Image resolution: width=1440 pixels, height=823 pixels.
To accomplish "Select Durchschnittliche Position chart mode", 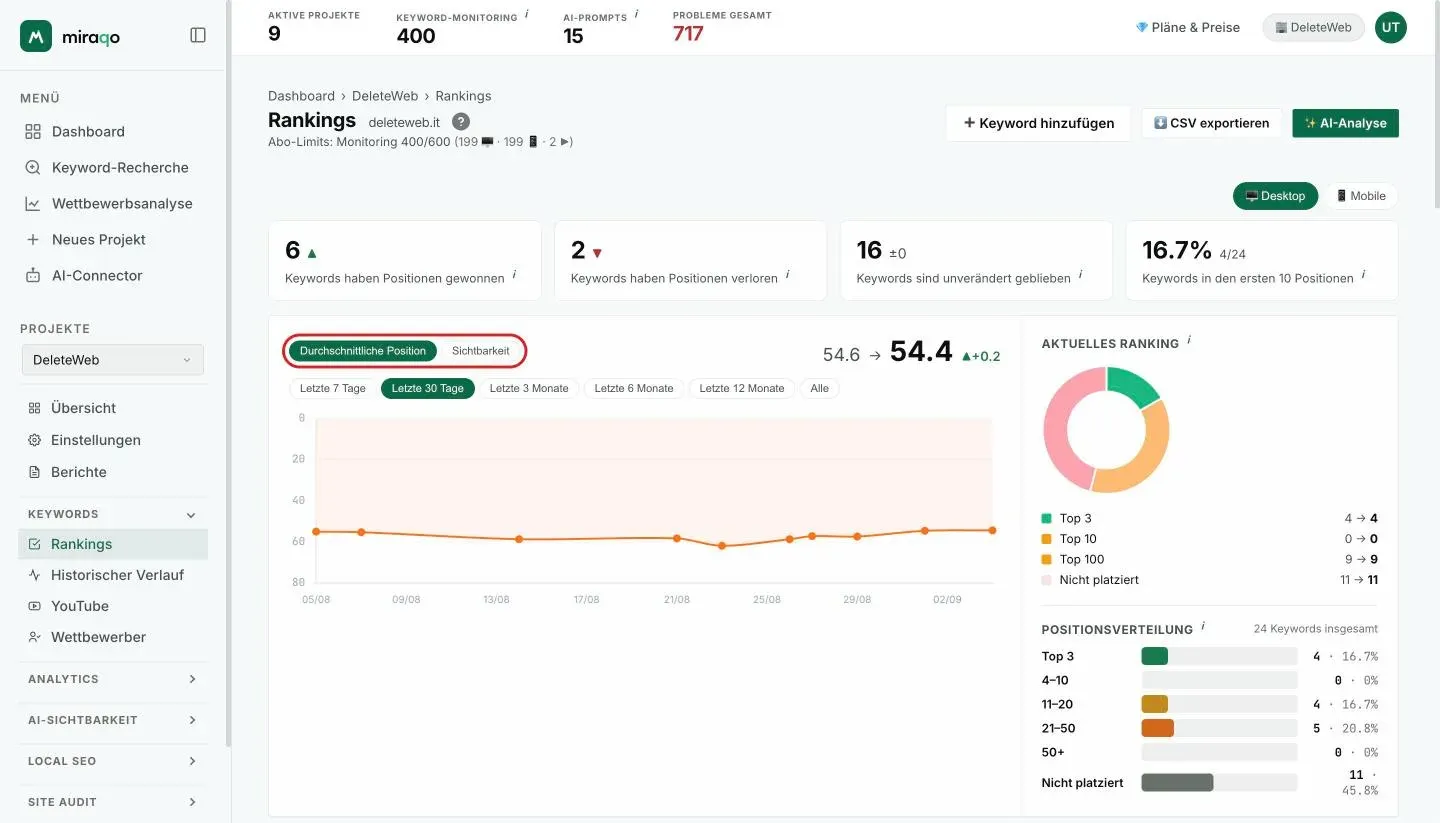I will click(363, 351).
